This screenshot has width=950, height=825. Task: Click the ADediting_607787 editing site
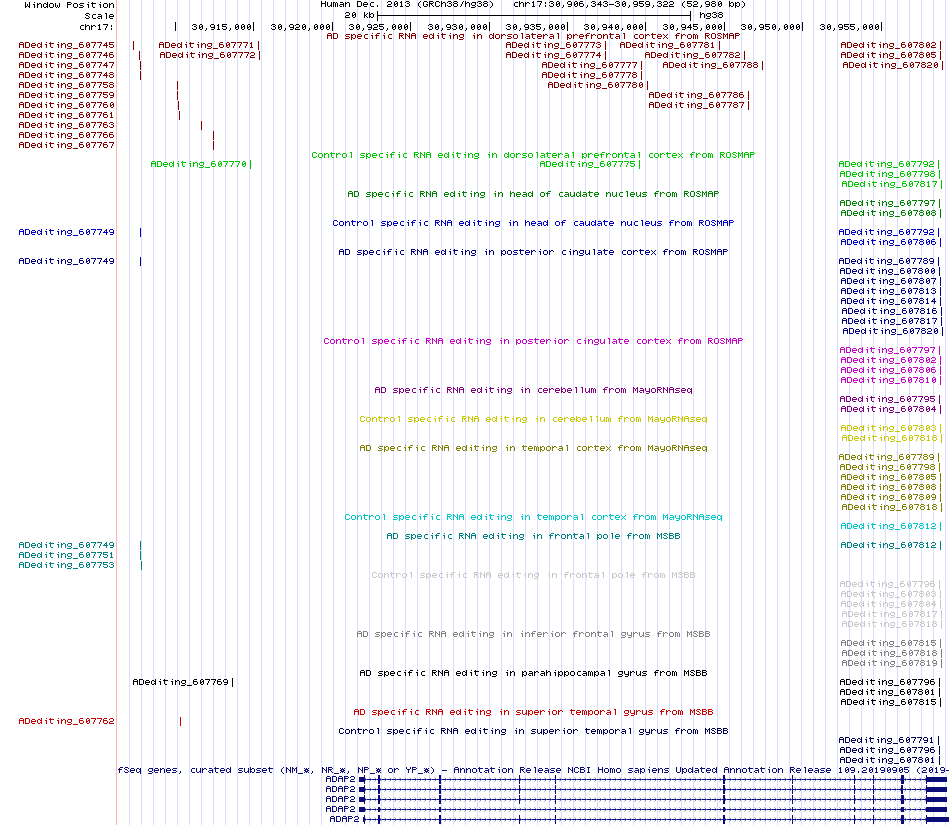(699, 105)
